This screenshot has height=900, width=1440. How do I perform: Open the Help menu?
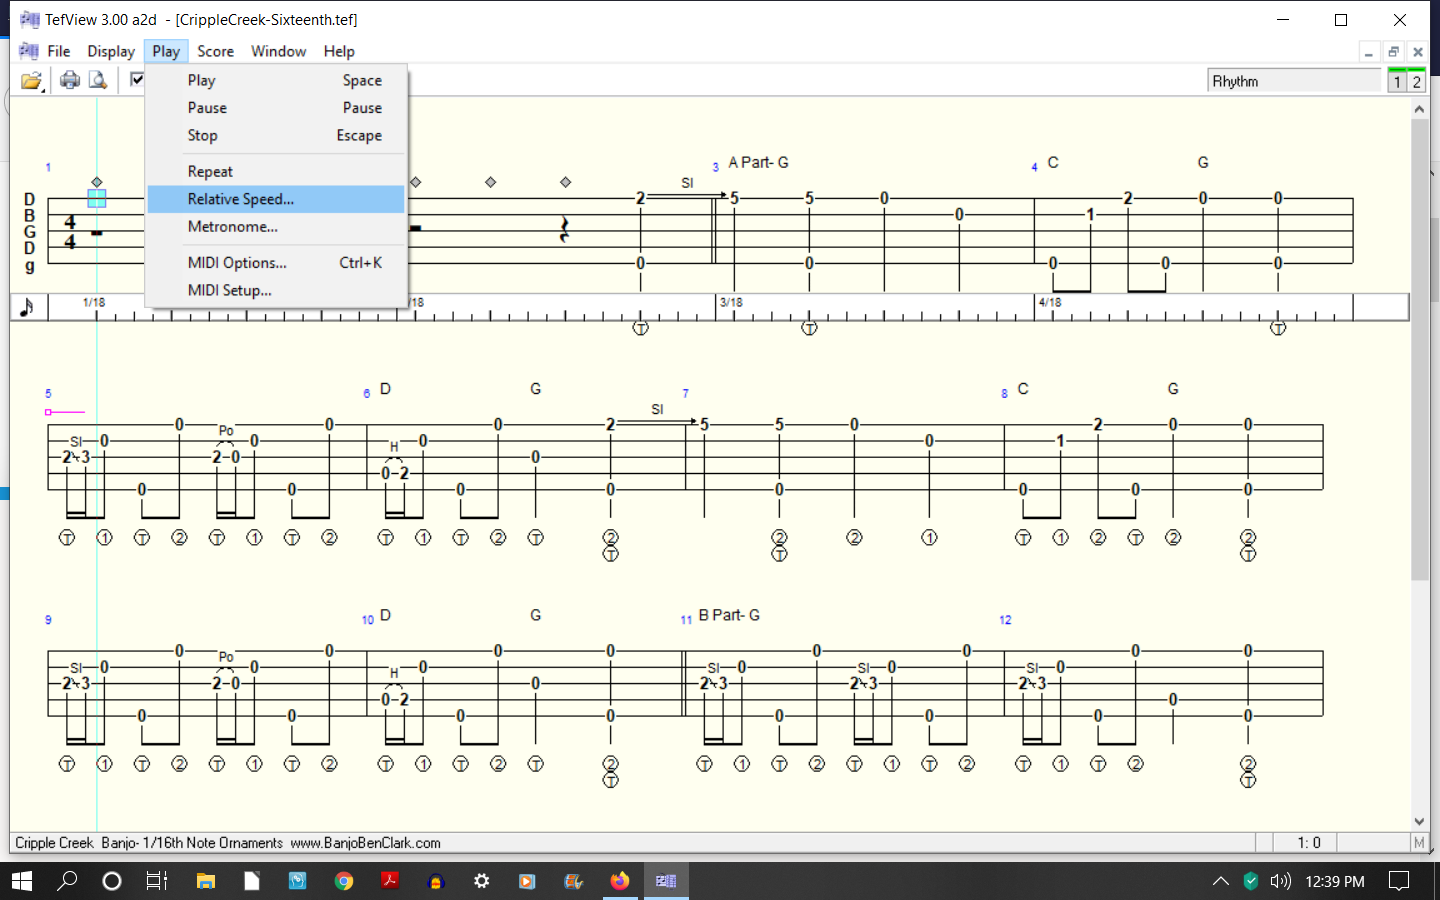(x=339, y=51)
